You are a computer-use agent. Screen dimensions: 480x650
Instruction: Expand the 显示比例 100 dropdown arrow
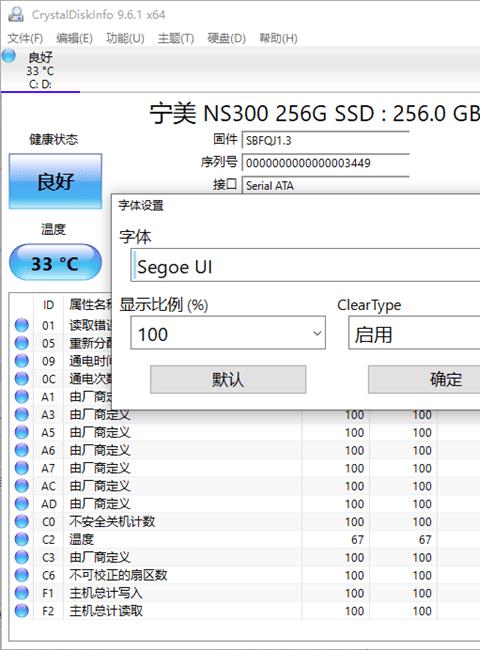pos(317,333)
